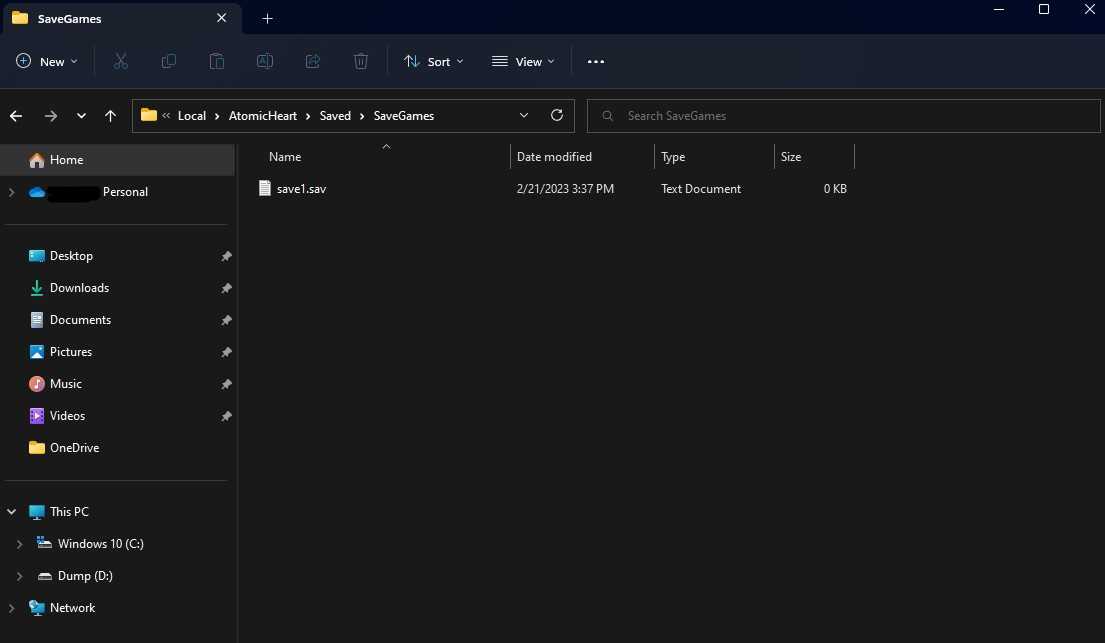Click AtomicHeart in the breadcrumb path
The width and height of the screenshot is (1105, 643).
(x=263, y=116)
